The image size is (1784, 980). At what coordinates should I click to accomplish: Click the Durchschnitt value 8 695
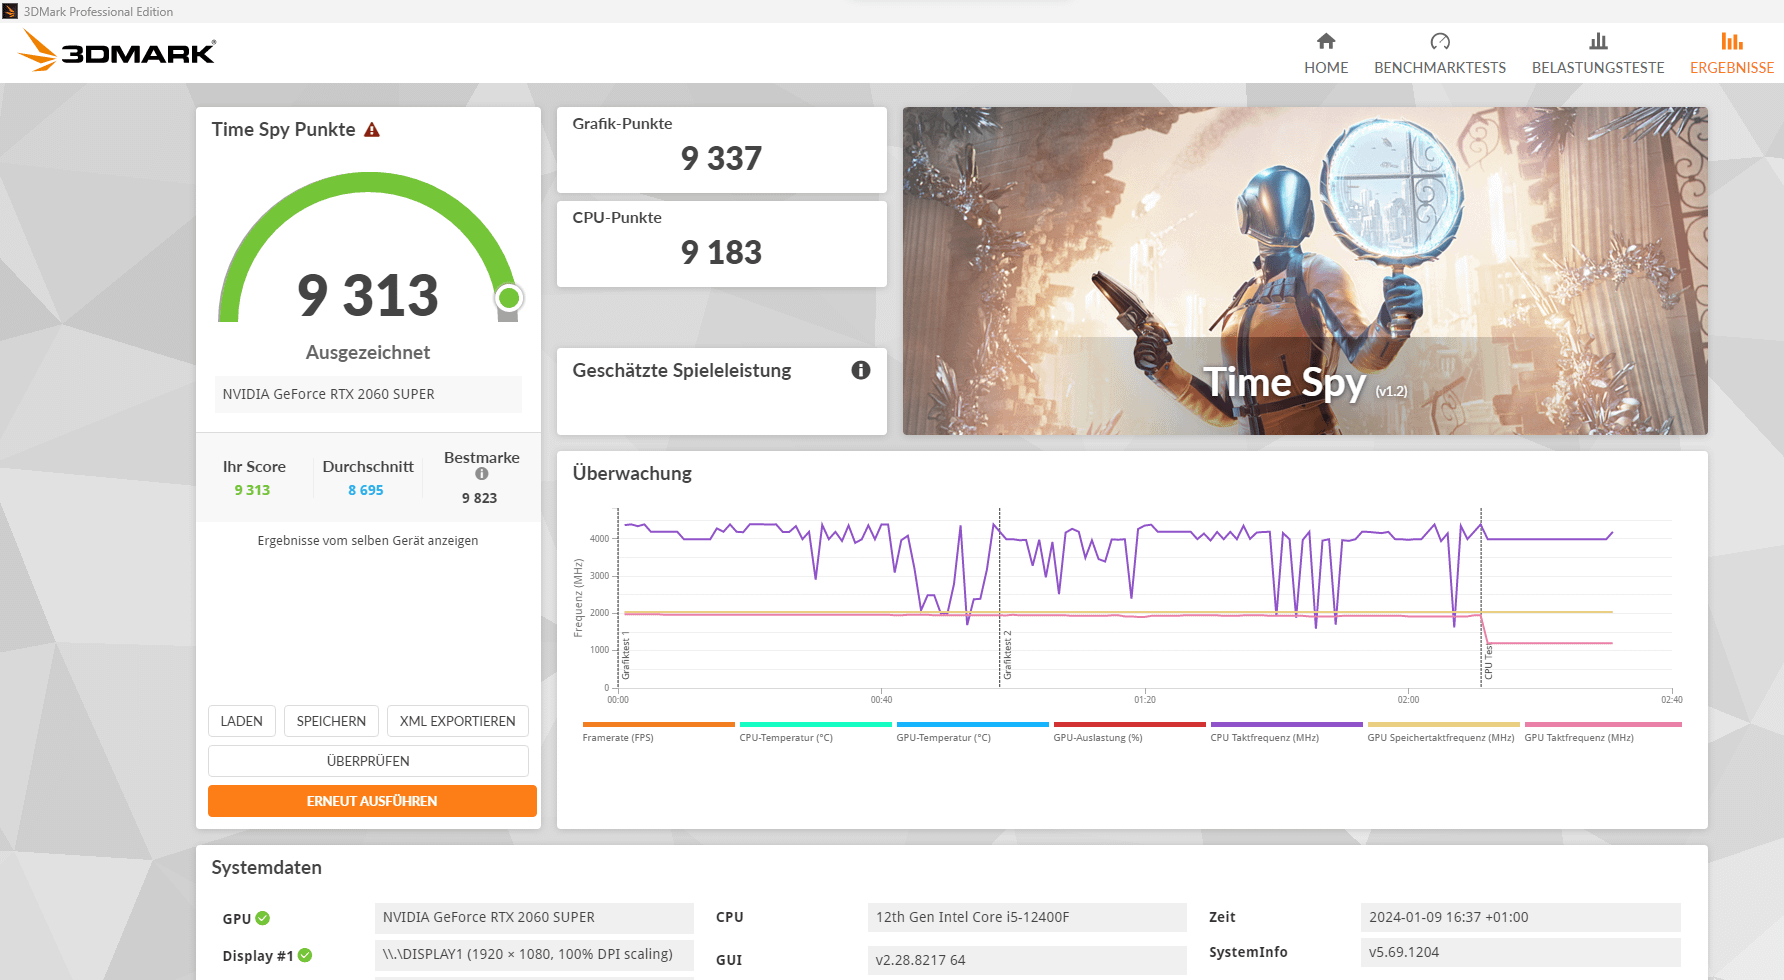click(x=366, y=490)
